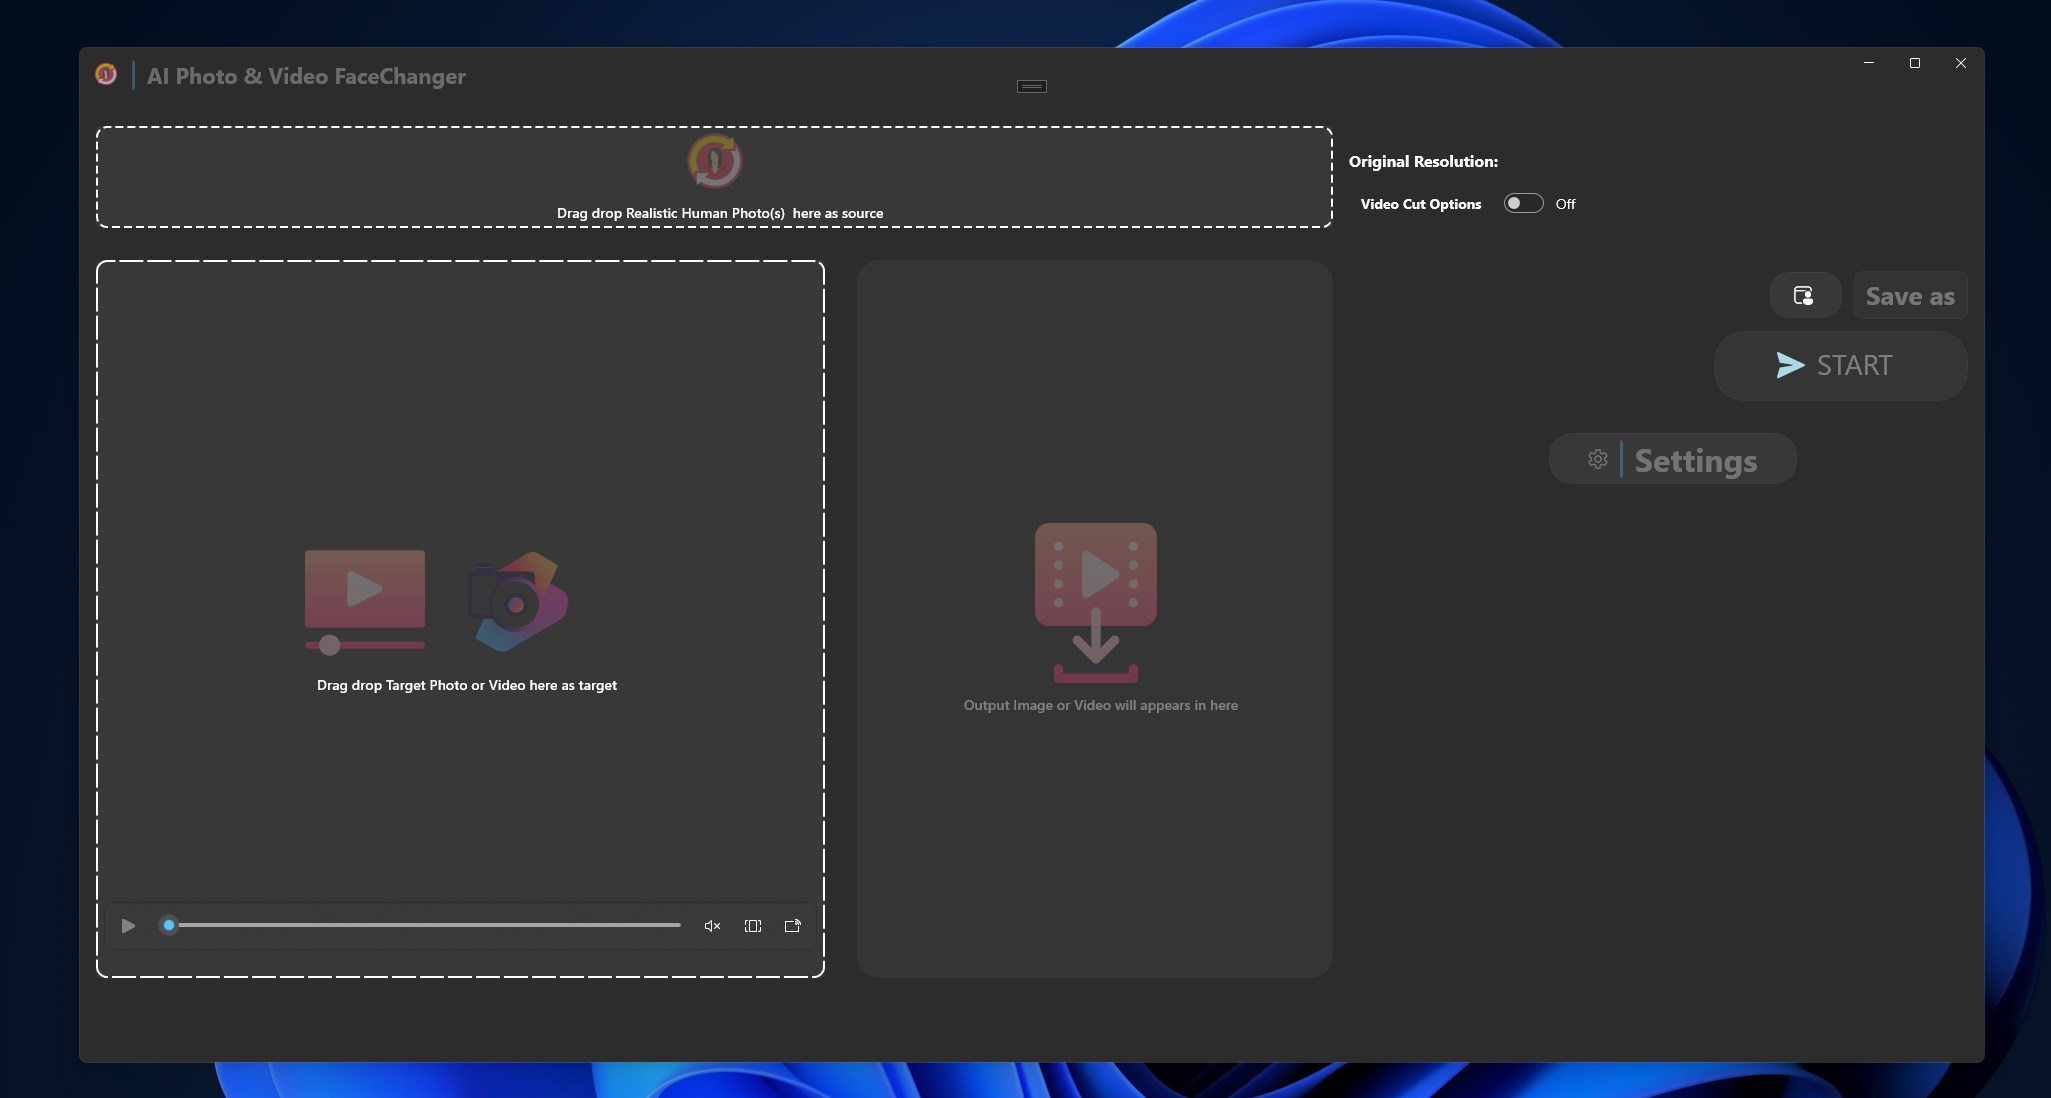Image resolution: width=2051 pixels, height=1098 pixels.
Task: Click the video download icon in the output panel
Action: click(x=1094, y=600)
